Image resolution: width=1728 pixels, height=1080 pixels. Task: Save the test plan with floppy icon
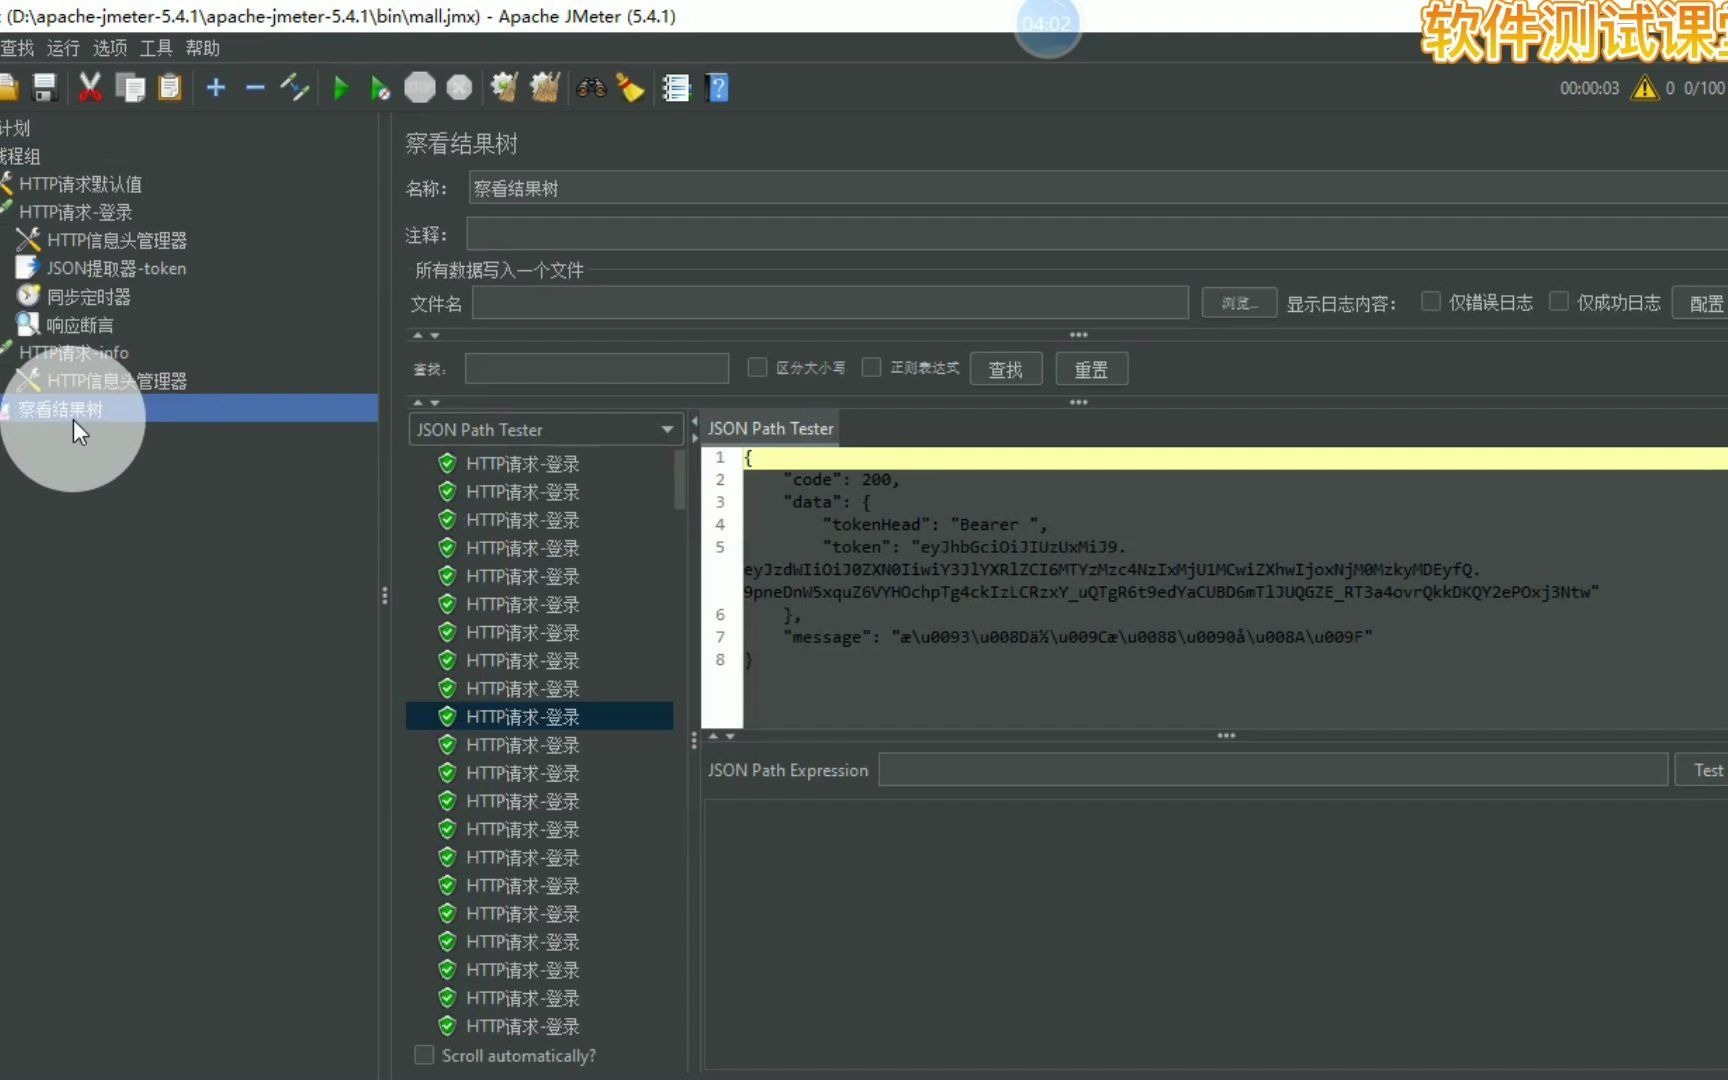point(44,88)
